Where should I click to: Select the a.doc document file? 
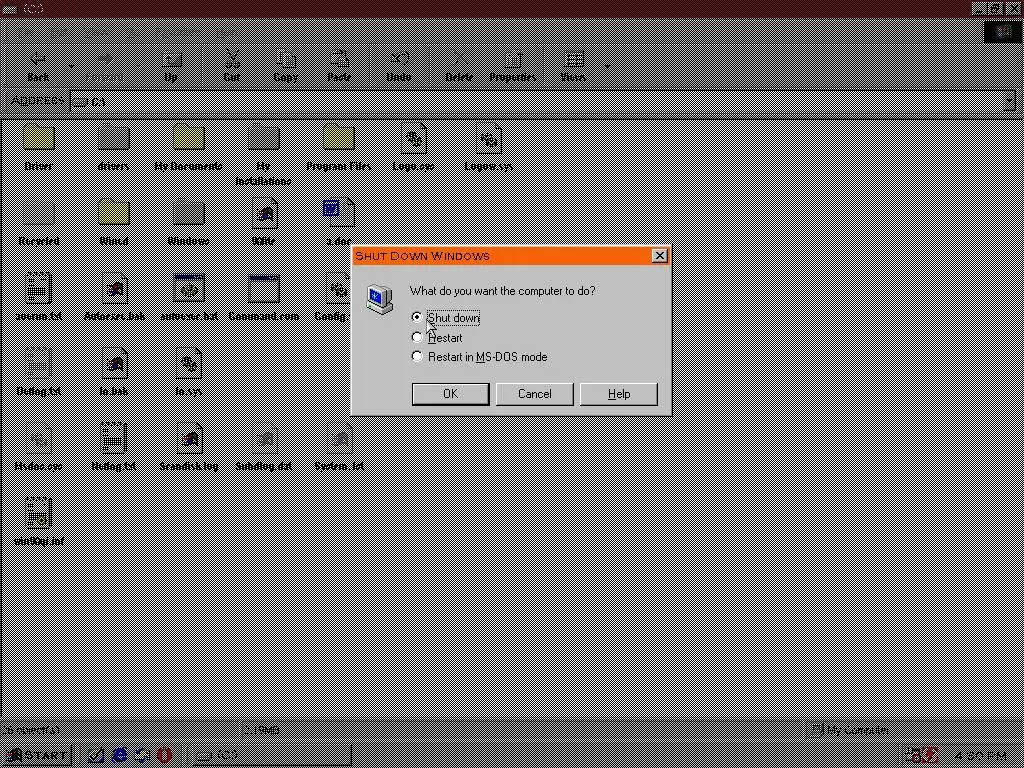[339, 223]
